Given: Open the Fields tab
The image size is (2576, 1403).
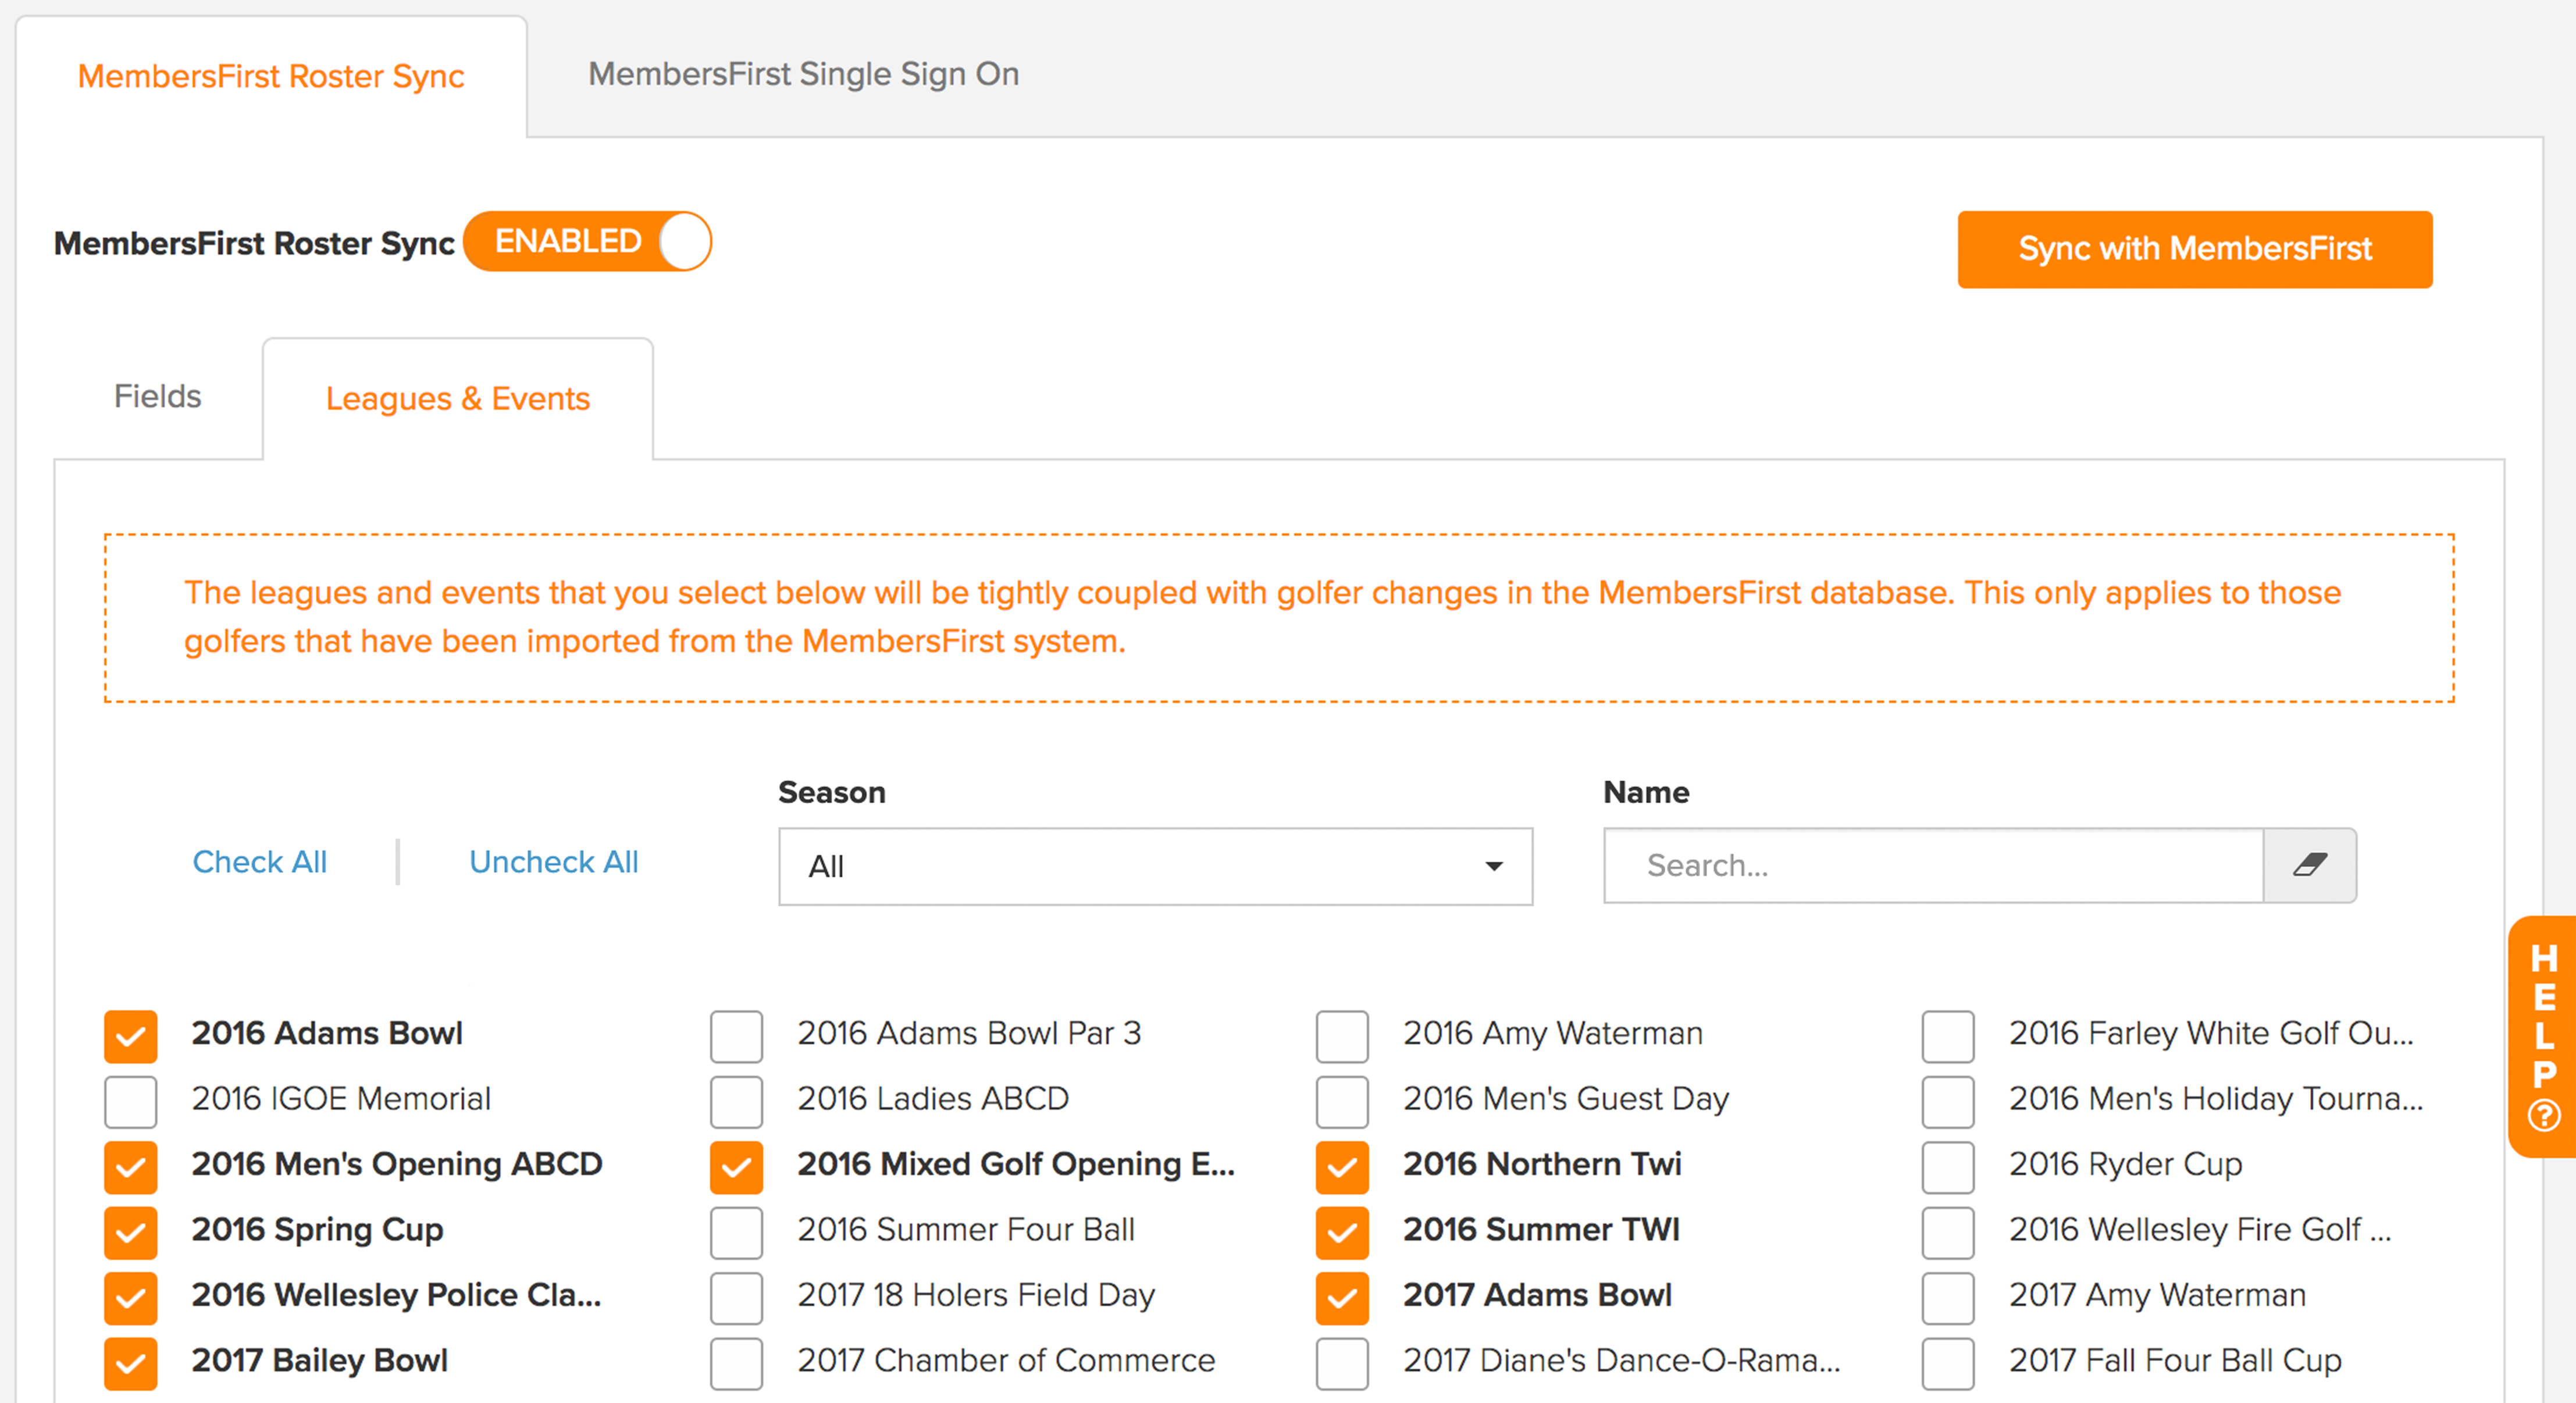Looking at the screenshot, I should [158, 396].
